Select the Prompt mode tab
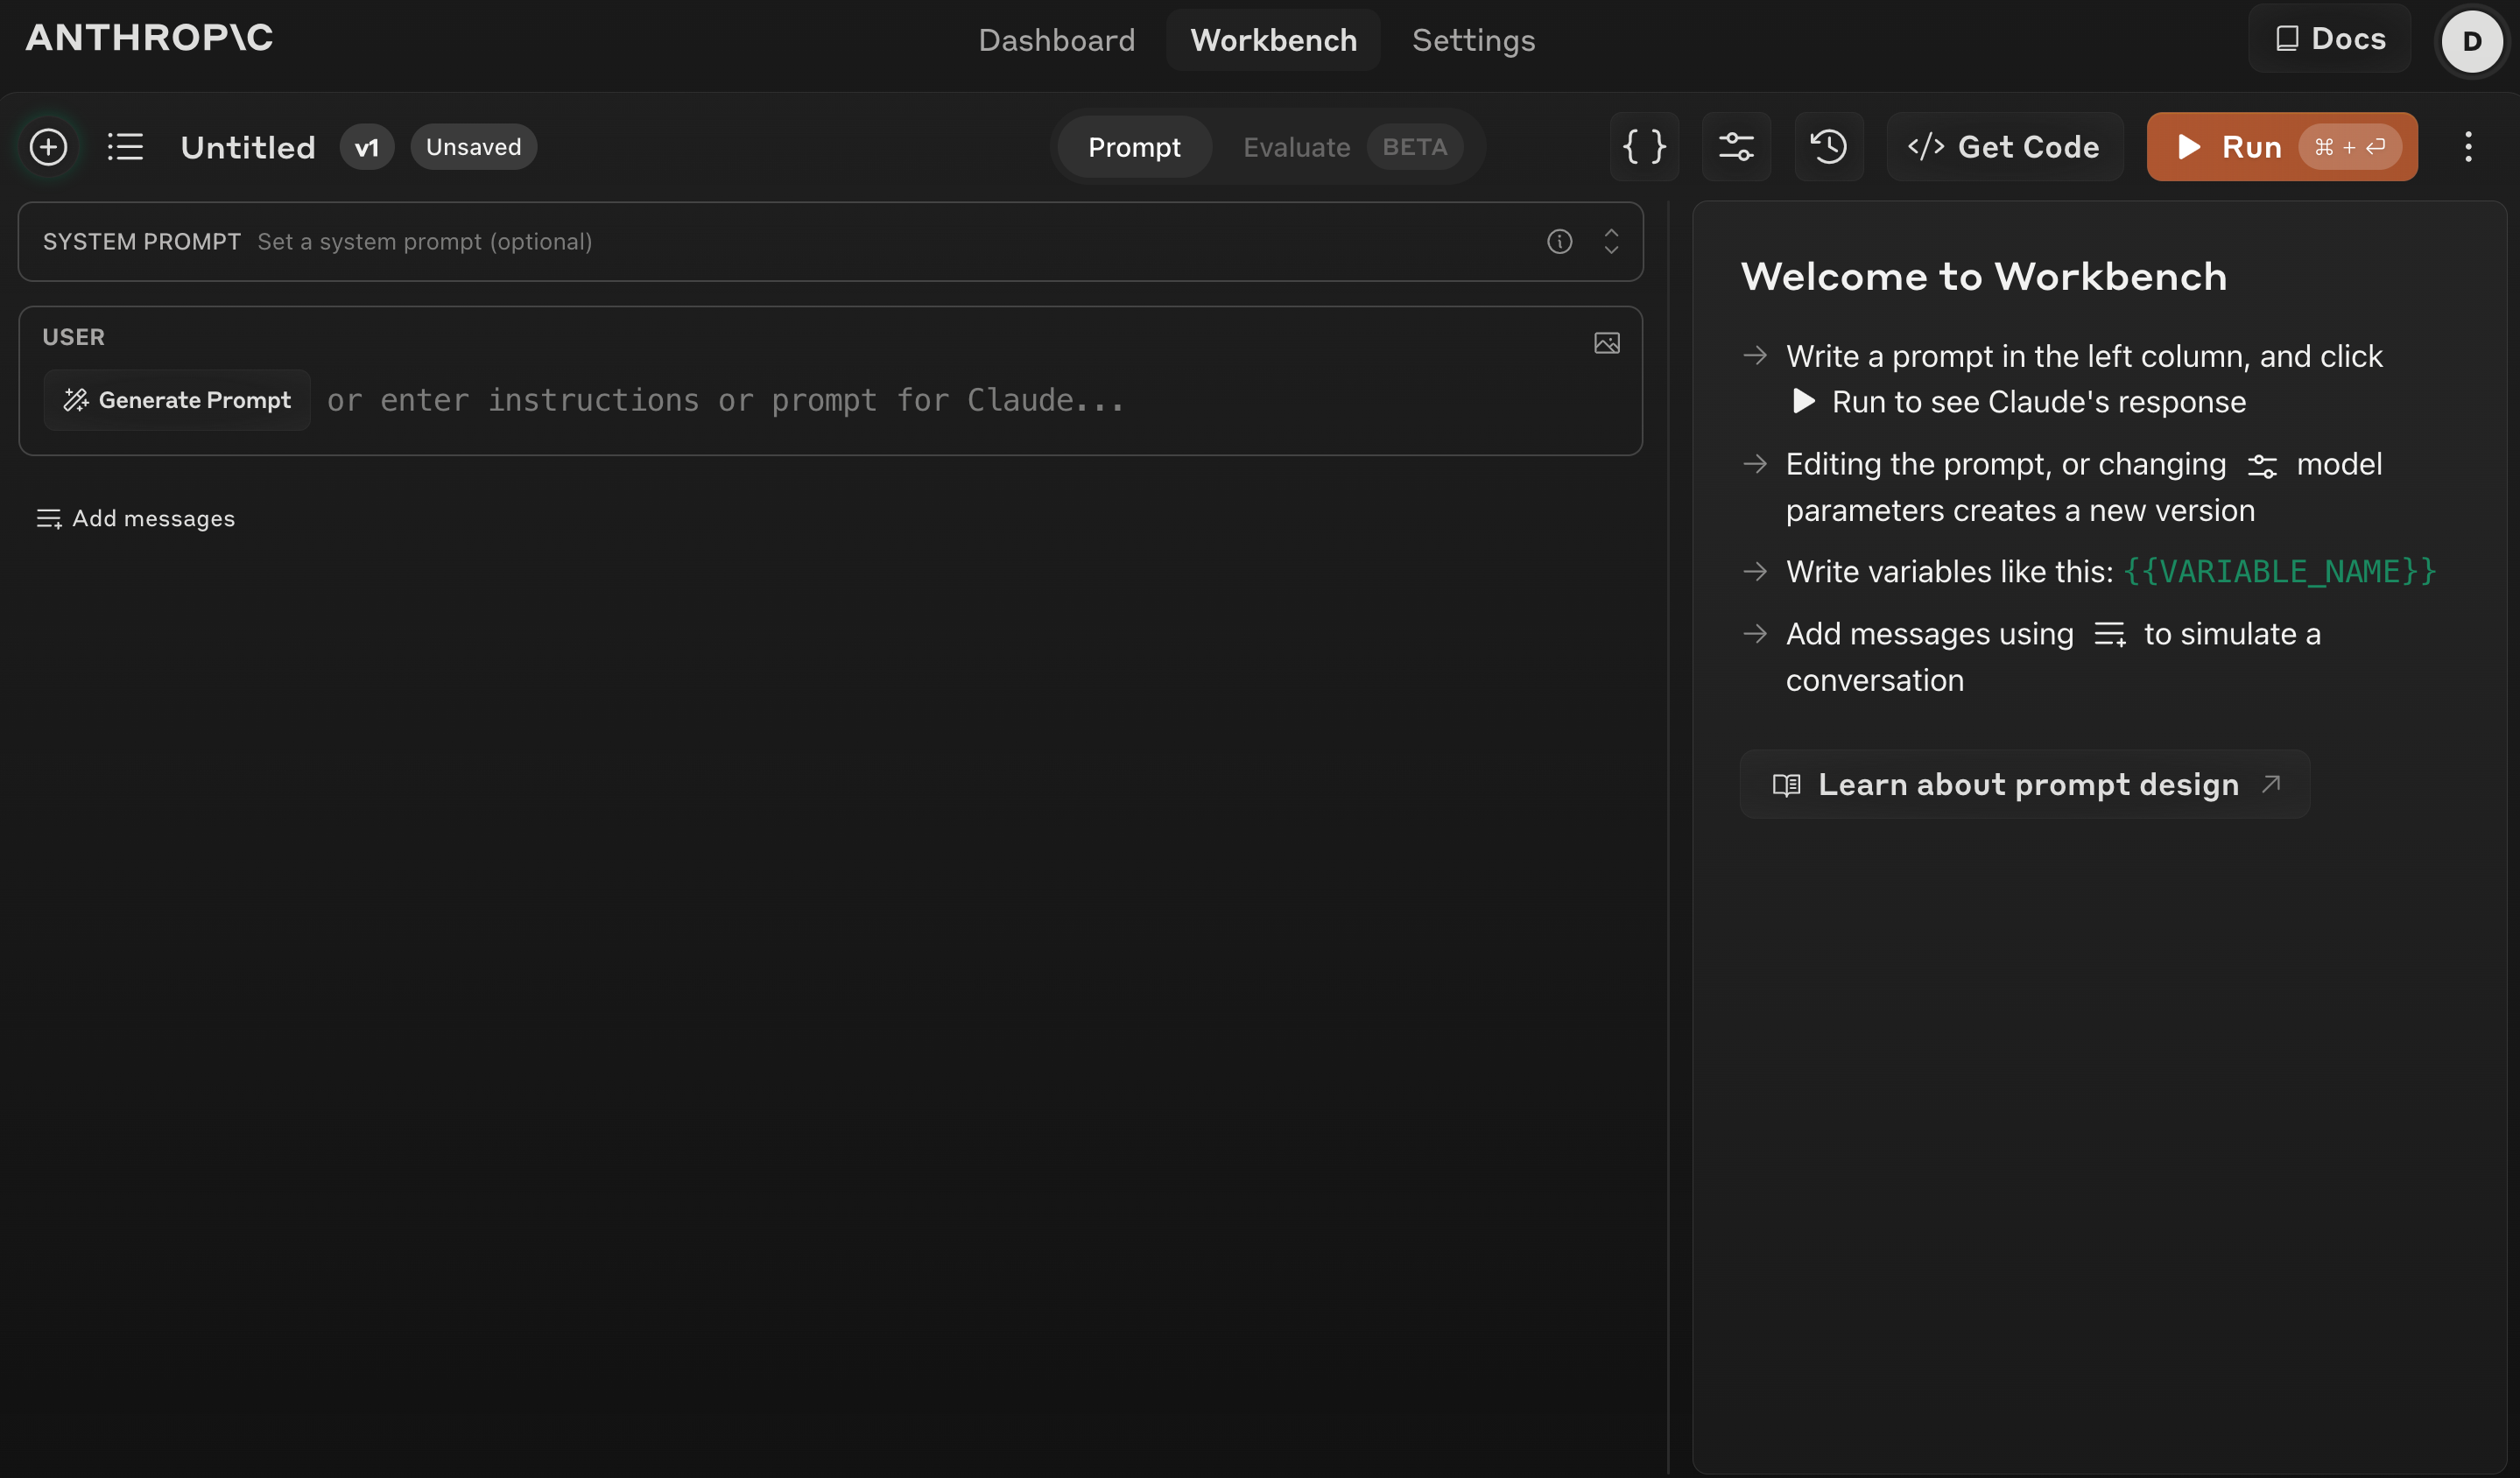Image resolution: width=2520 pixels, height=1478 pixels. pyautogui.click(x=1134, y=147)
